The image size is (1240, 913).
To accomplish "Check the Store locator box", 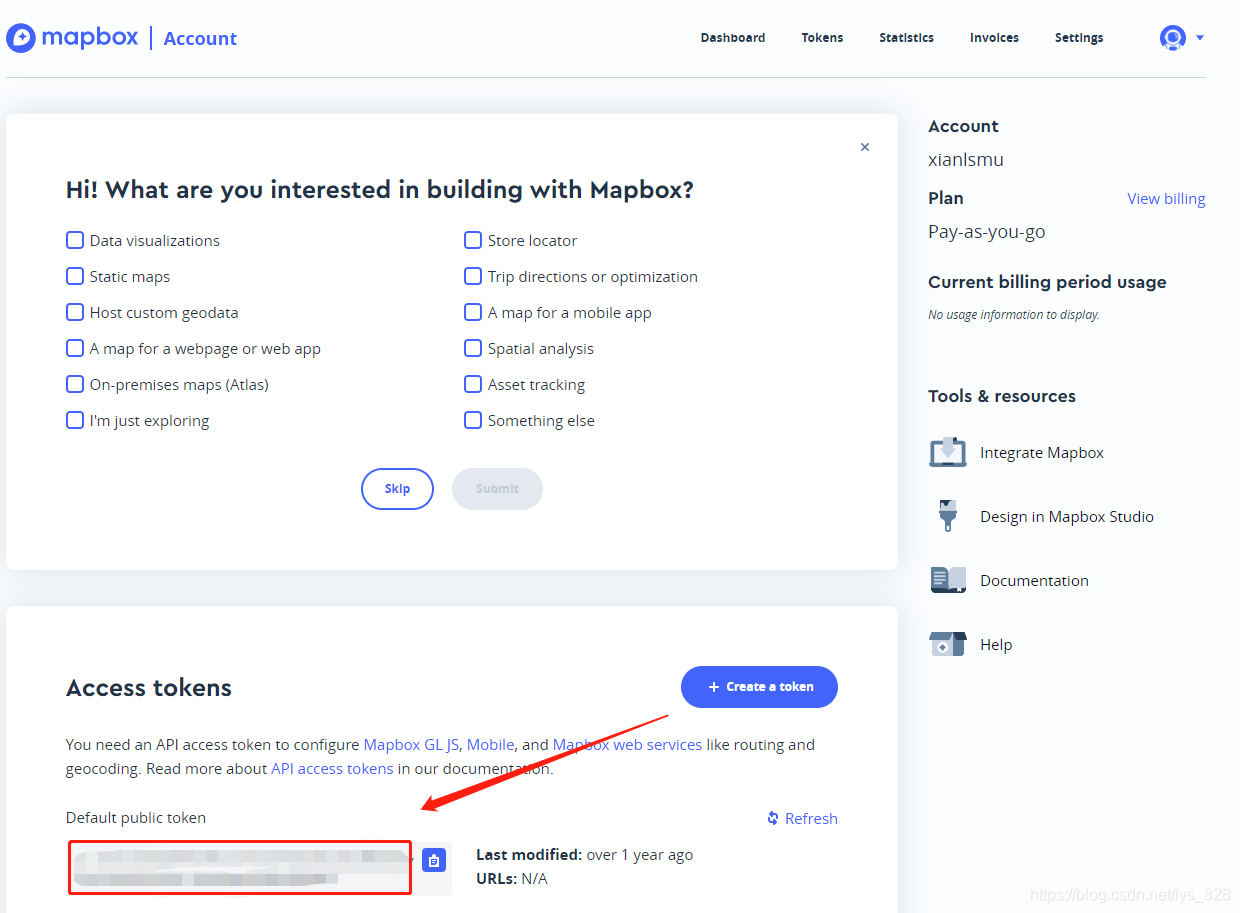I will pyautogui.click(x=473, y=240).
